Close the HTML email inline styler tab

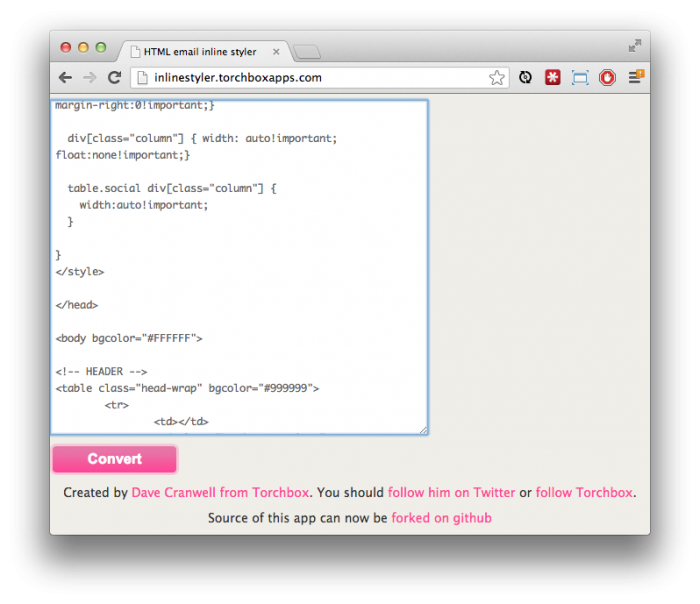(276, 52)
